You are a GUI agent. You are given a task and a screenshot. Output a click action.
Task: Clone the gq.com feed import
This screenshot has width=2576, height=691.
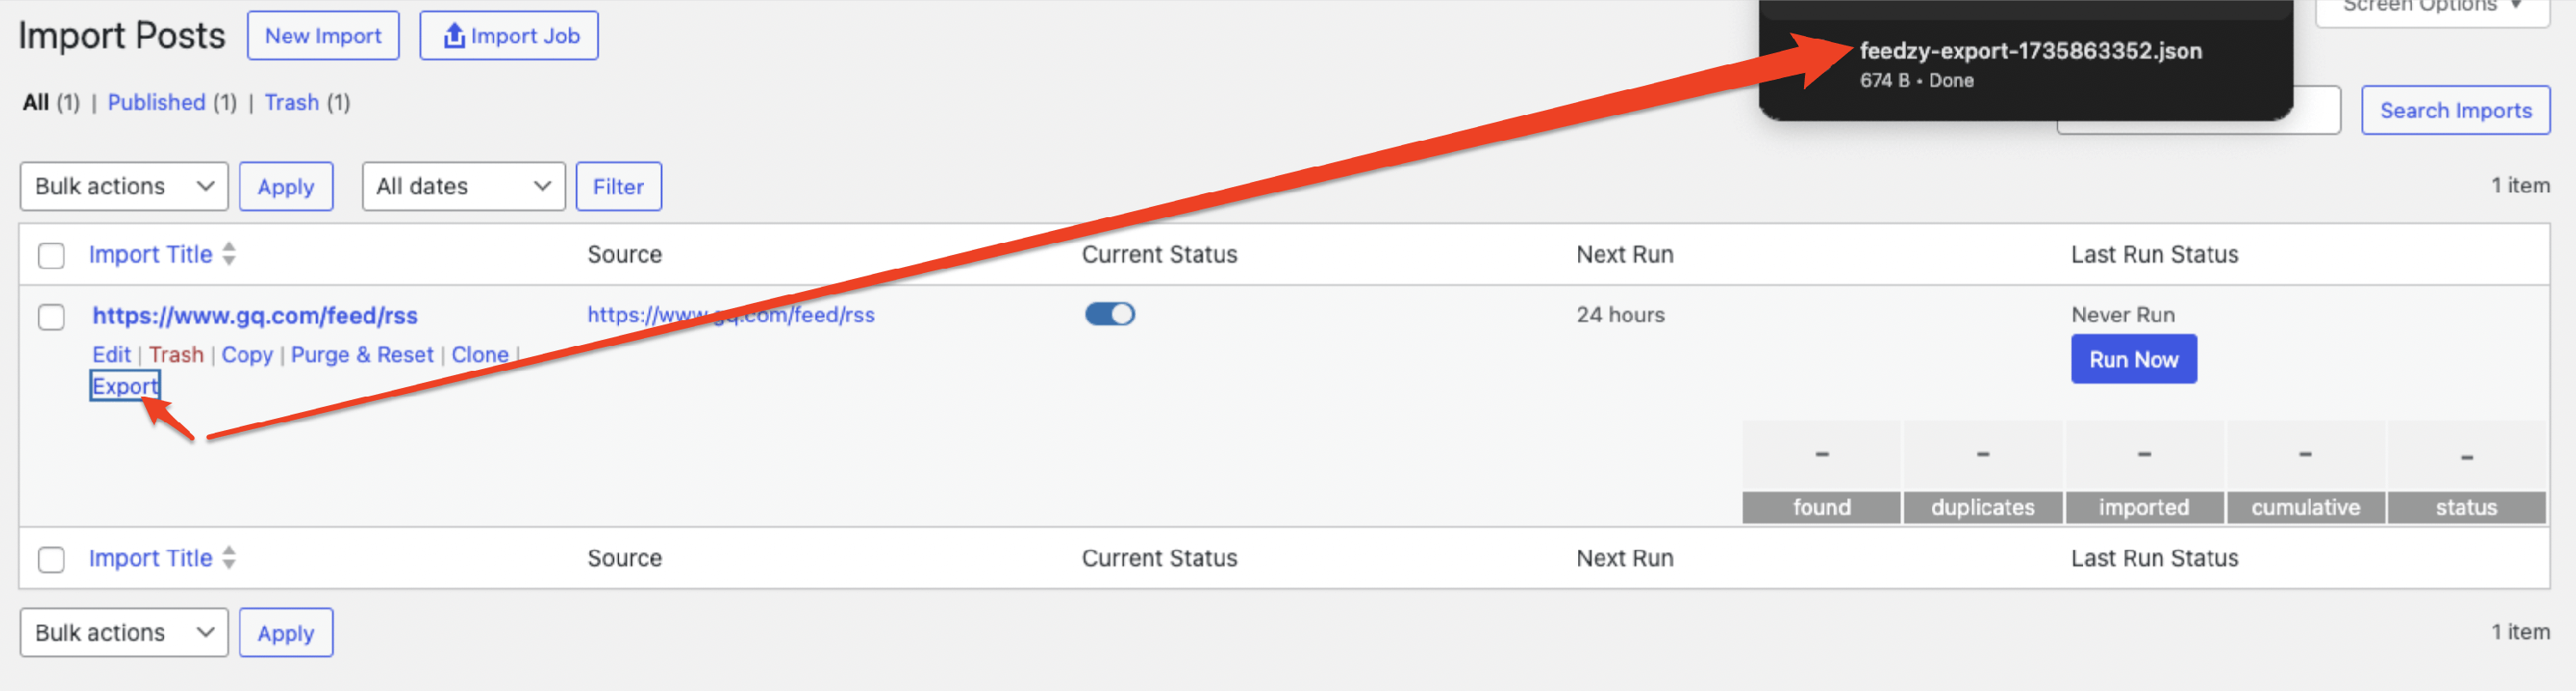480,355
